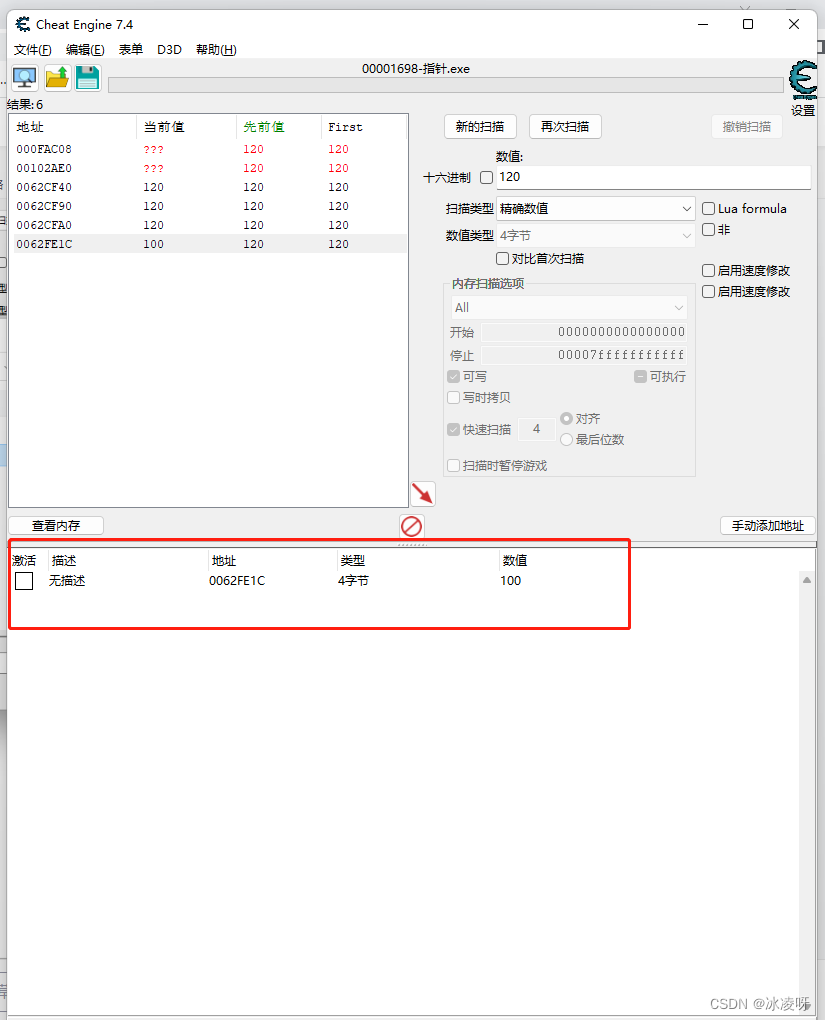Enable the 对比首次扫描 checkbox
Image resolution: width=825 pixels, height=1020 pixels.
coord(502,259)
